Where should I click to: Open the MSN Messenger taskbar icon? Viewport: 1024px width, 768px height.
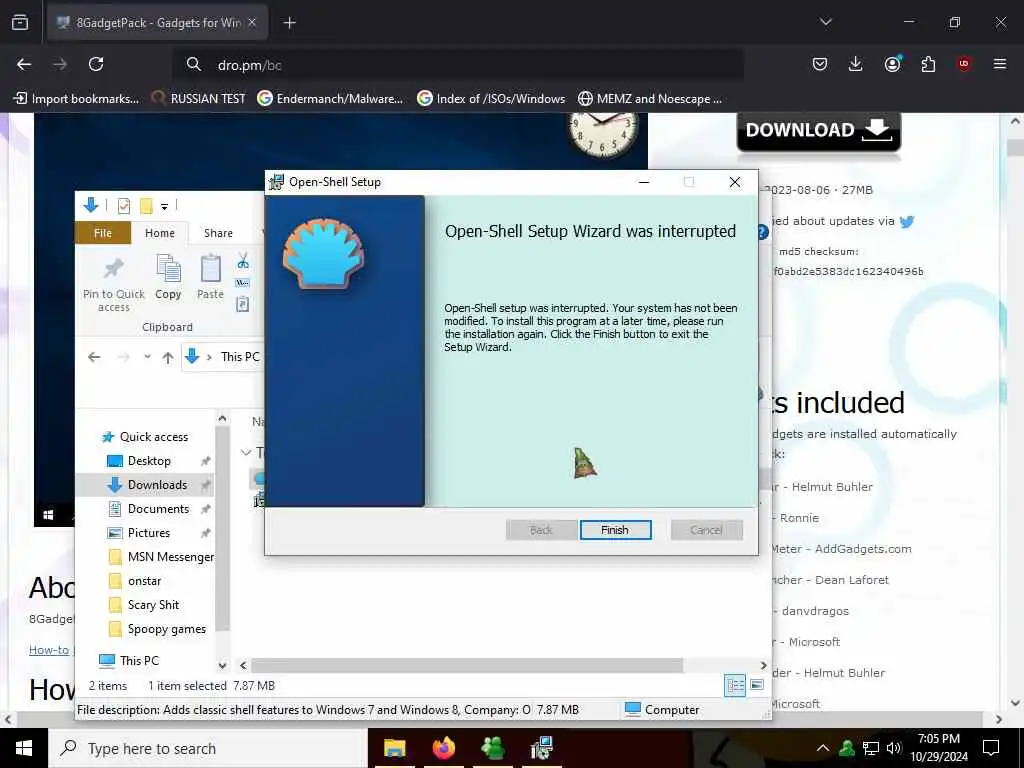pyautogui.click(x=492, y=748)
